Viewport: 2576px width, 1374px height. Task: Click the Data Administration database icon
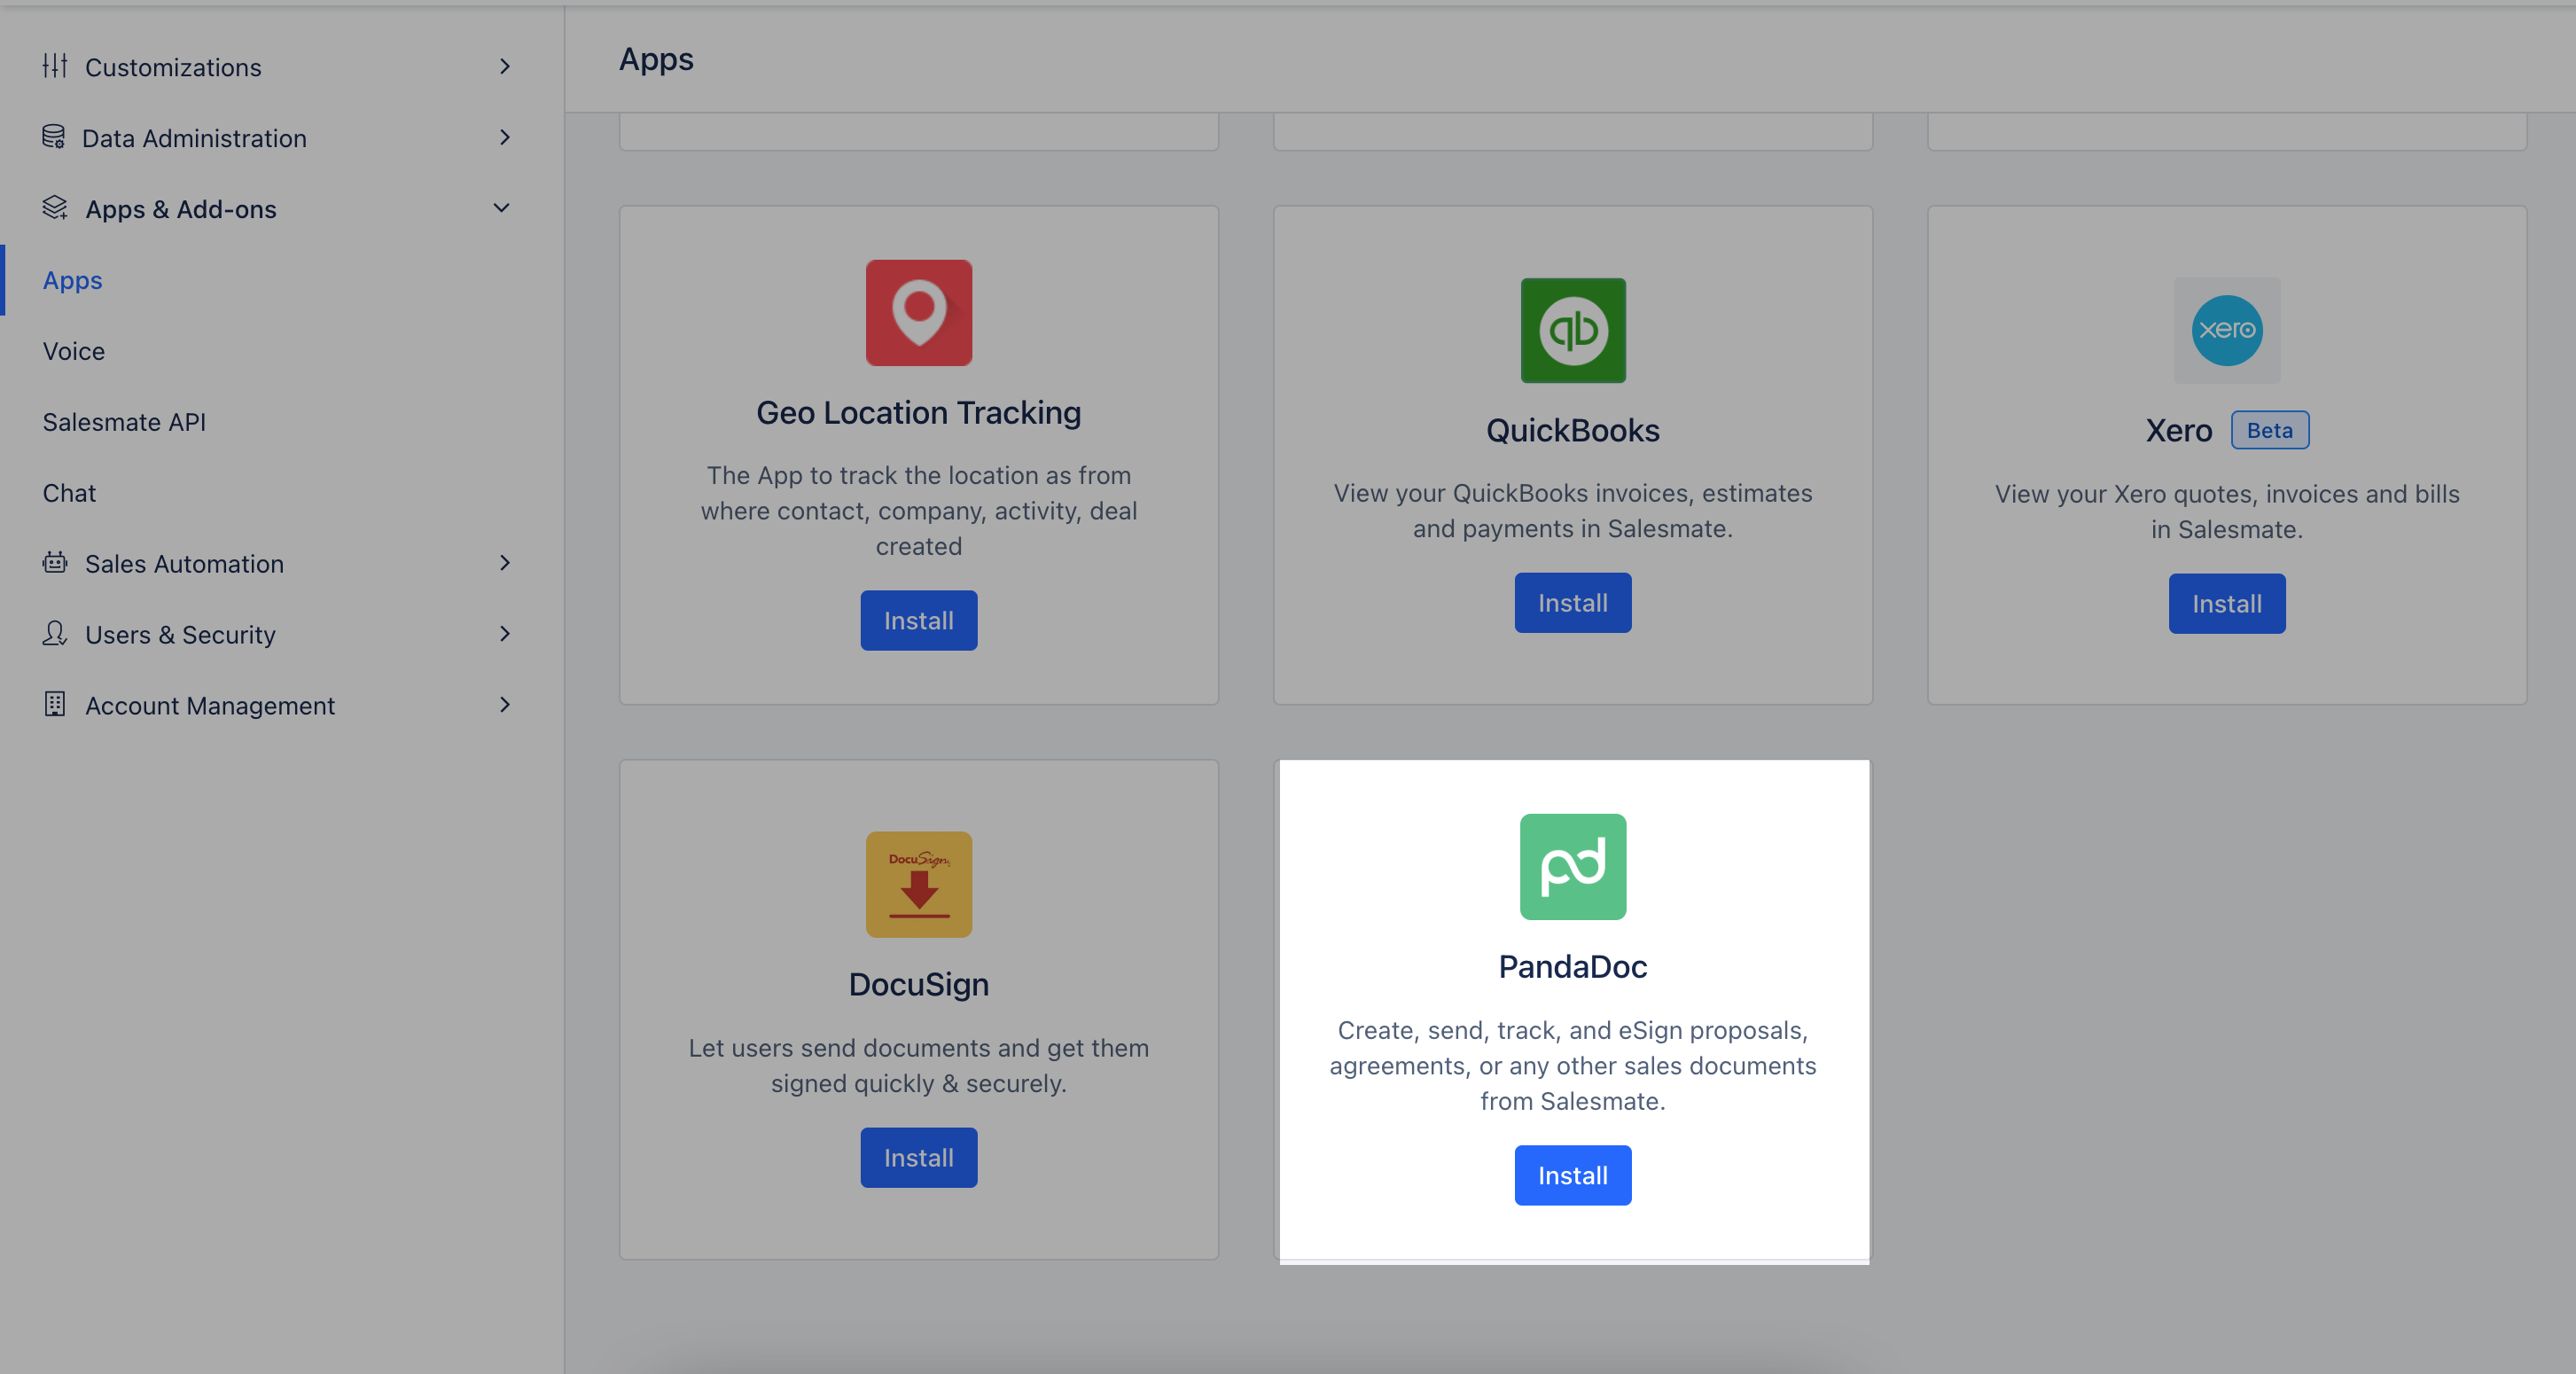pyautogui.click(x=54, y=137)
